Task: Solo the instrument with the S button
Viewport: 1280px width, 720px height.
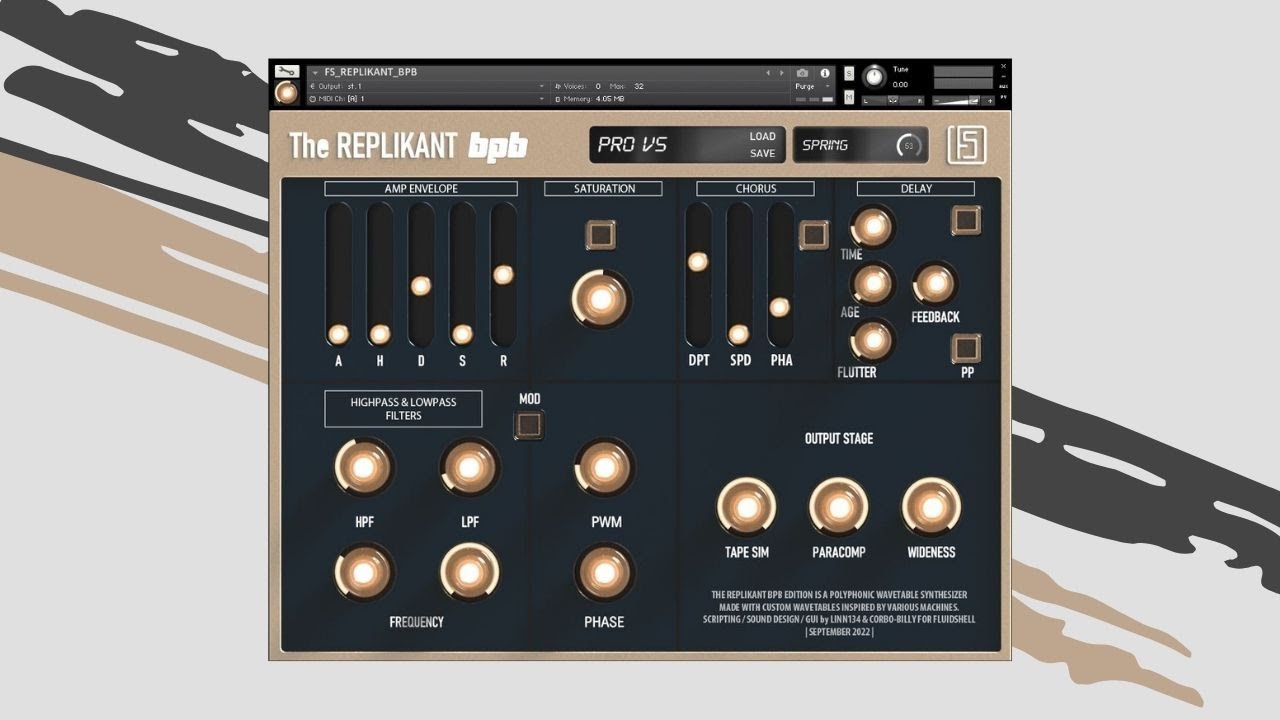Action: tap(849, 73)
